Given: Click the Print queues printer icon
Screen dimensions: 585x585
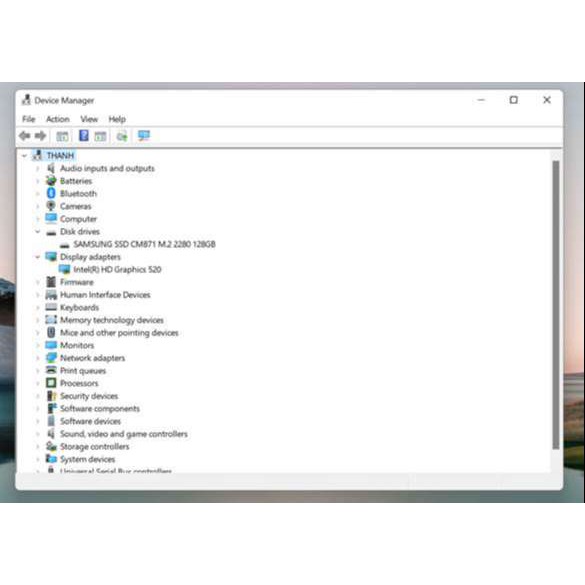Looking at the screenshot, I should [51, 370].
